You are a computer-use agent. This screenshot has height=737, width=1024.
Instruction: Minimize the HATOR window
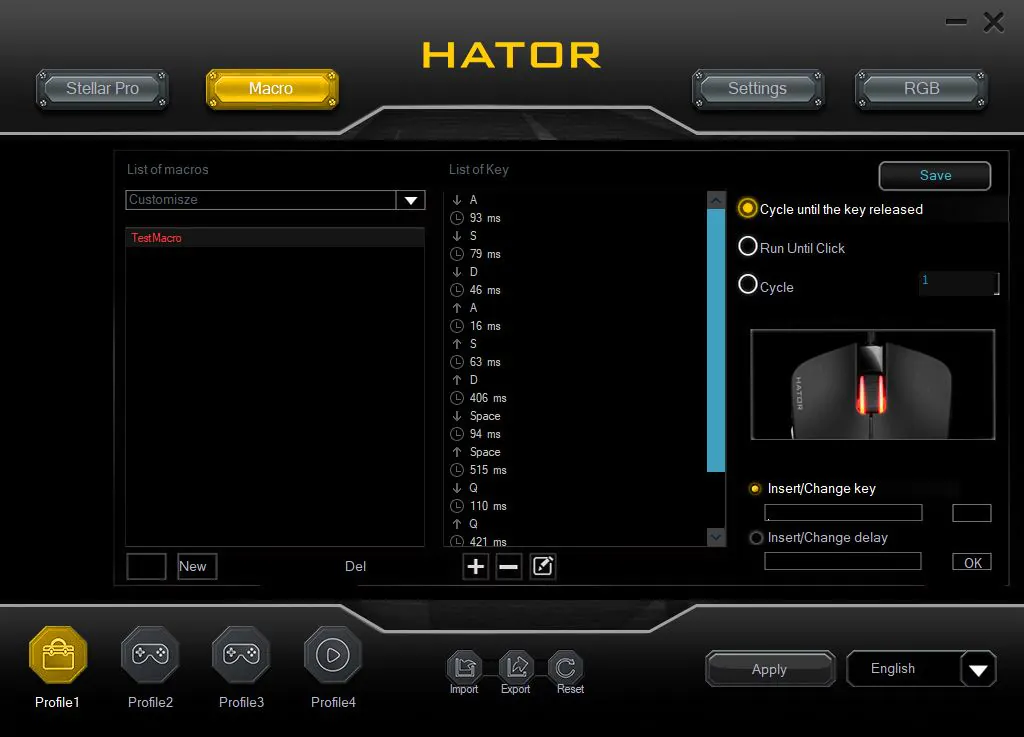tap(956, 22)
